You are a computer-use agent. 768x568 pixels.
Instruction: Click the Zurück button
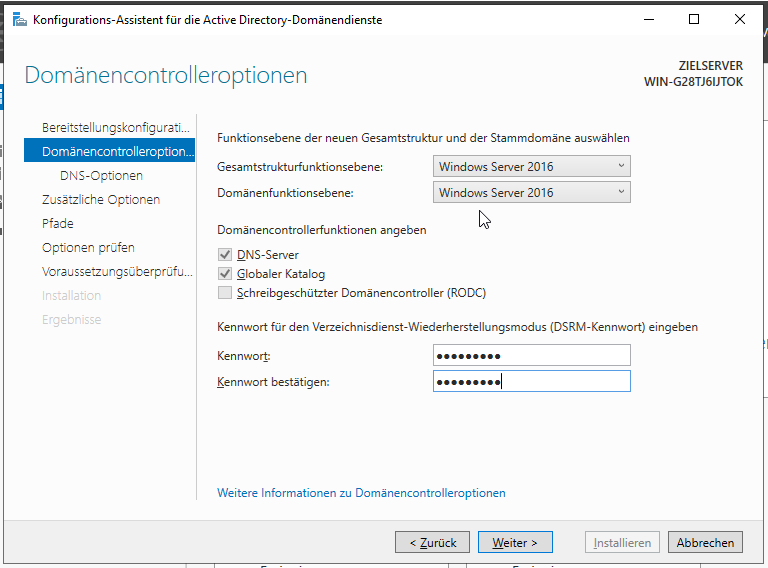pos(433,543)
